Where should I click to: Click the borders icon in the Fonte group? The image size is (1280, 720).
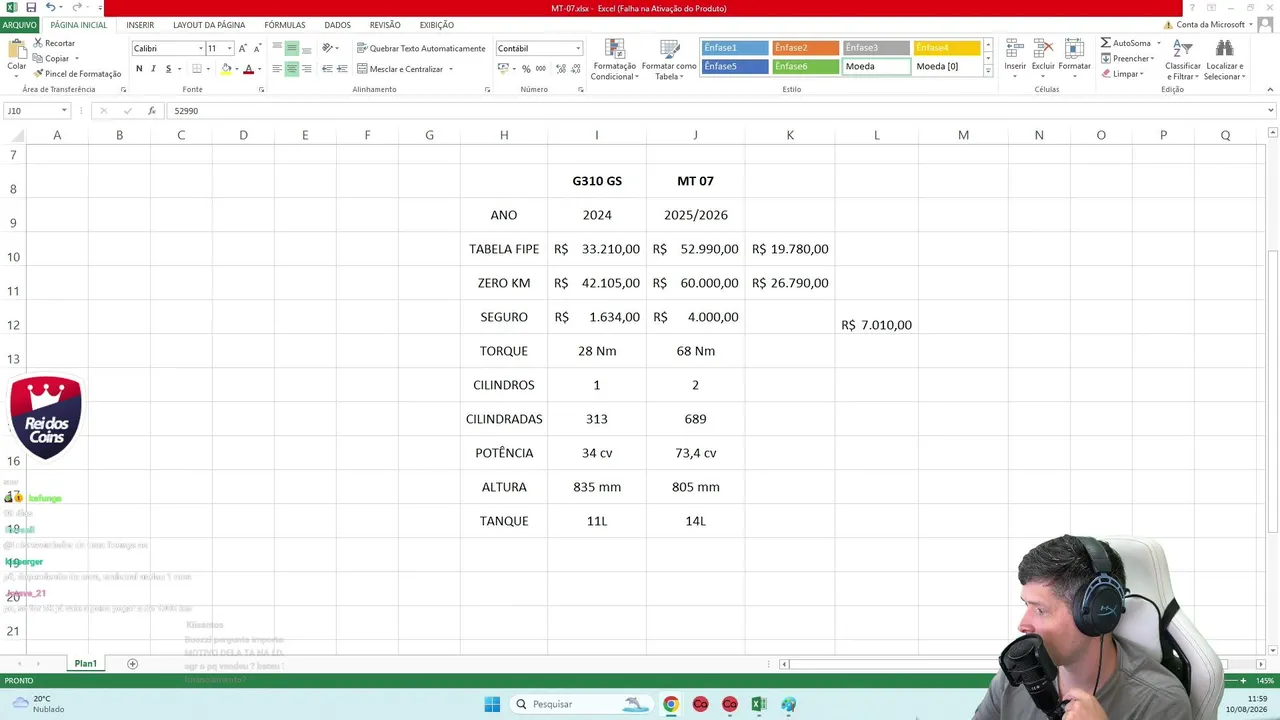click(x=197, y=69)
